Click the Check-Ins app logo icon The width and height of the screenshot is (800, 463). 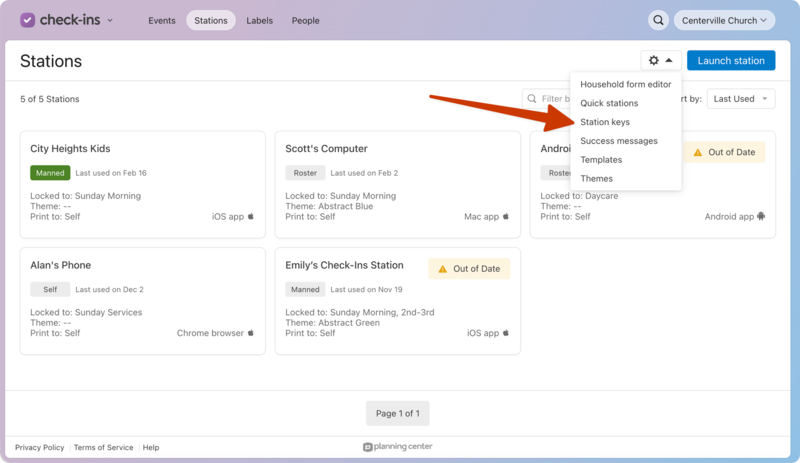(x=28, y=20)
